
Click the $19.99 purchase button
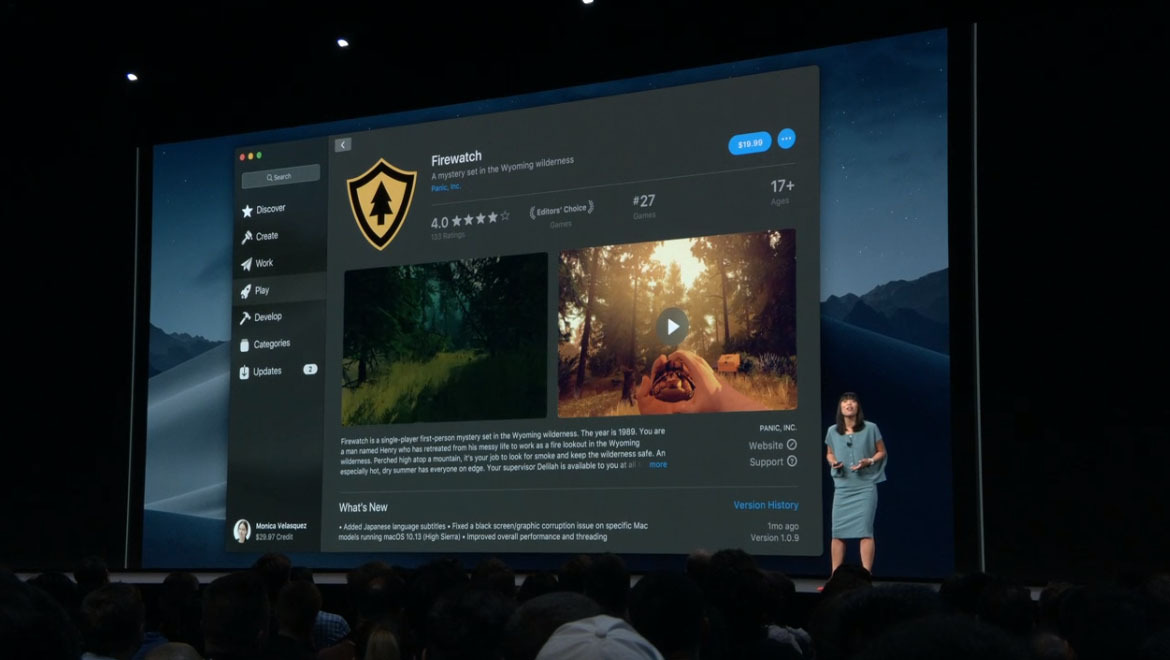point(750,142)
